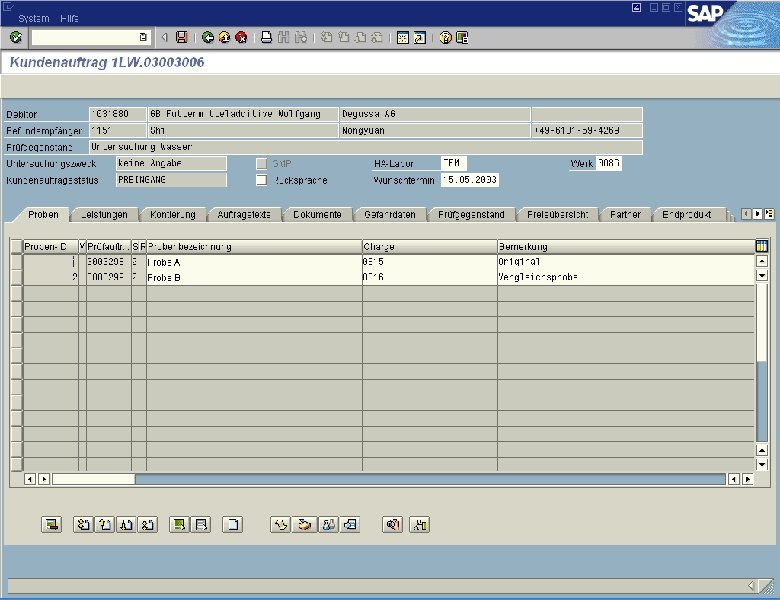
Task: Open the command field history dropdown
Action: point(143,37)
